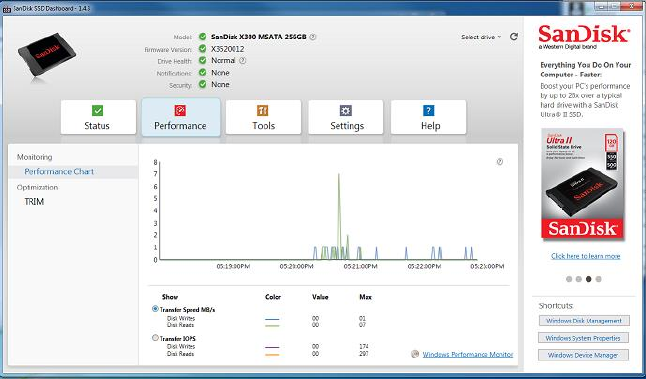Select the Transfer Speed MB/s radio button
The height and width of the screenshot is (379, 646).
coord(155,309)
